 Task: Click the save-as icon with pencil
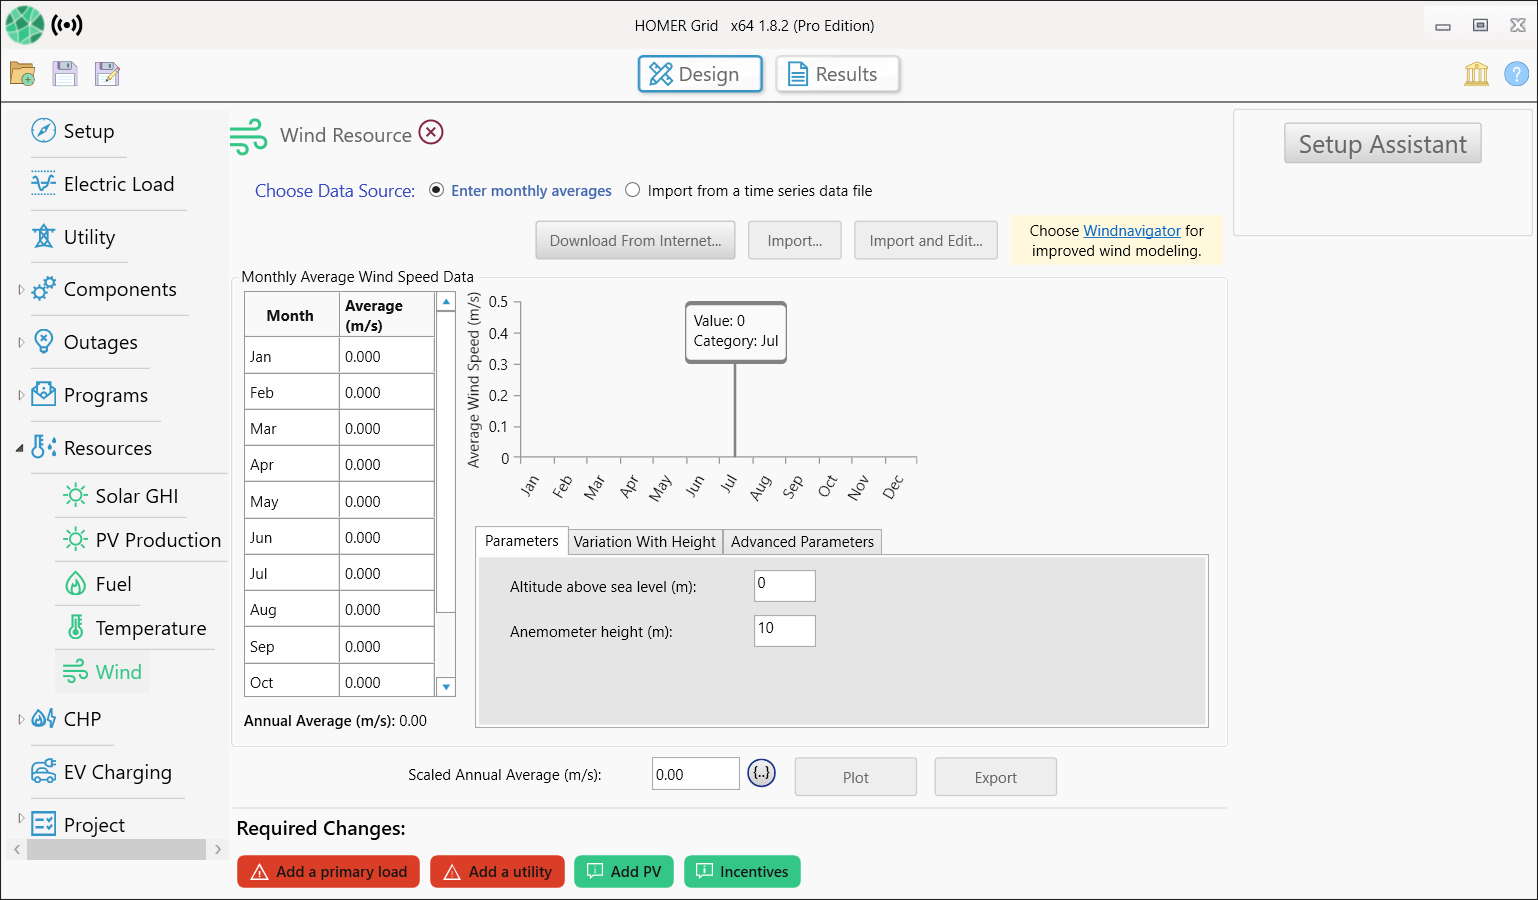coord(107,74)
